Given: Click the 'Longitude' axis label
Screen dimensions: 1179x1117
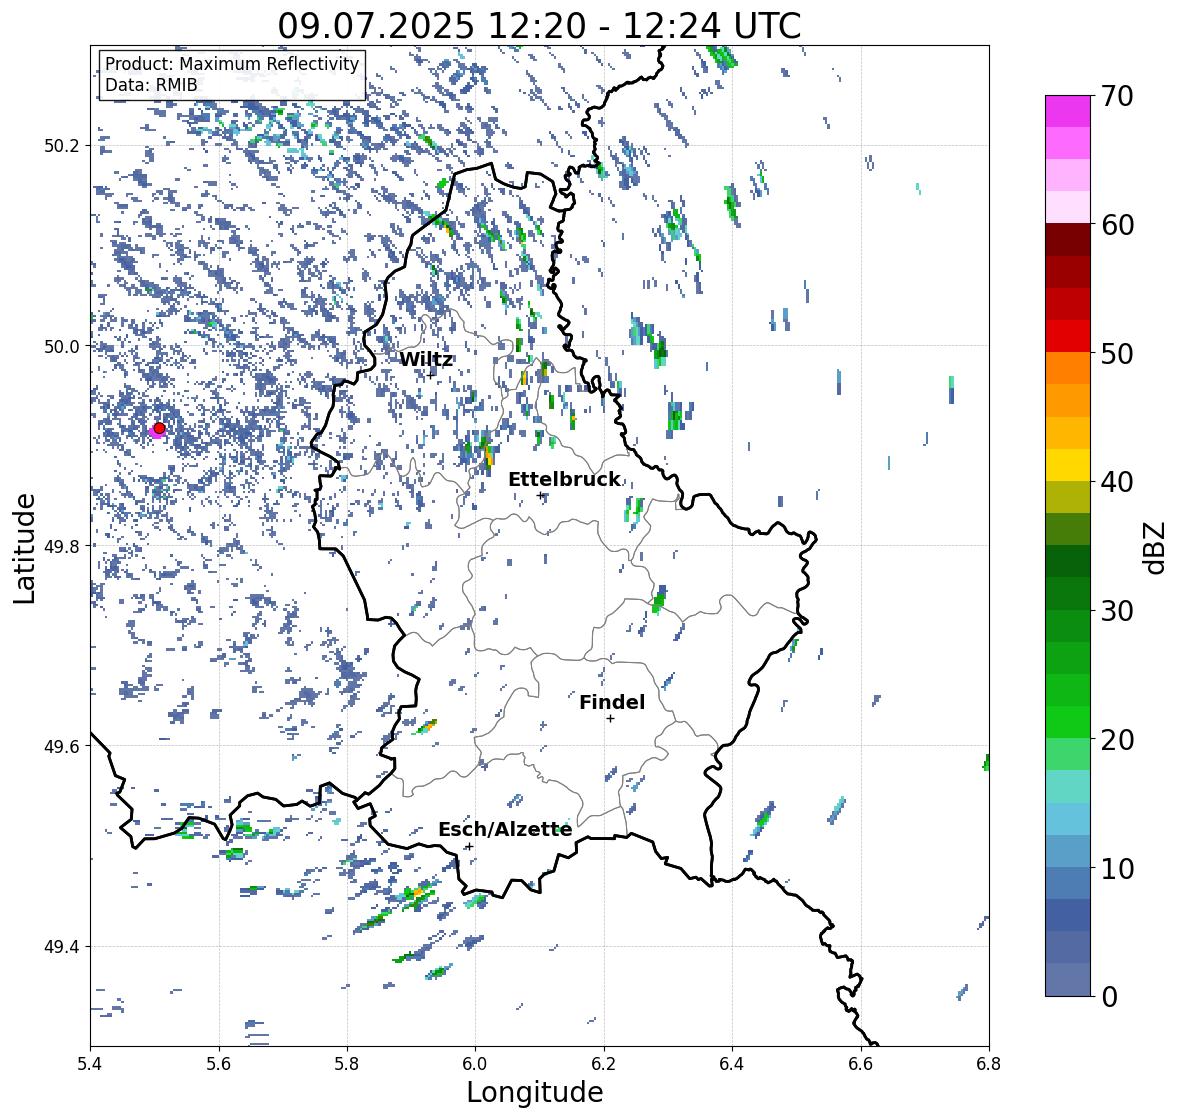Looking at the screenshot, I should (x=535, y=1092).
